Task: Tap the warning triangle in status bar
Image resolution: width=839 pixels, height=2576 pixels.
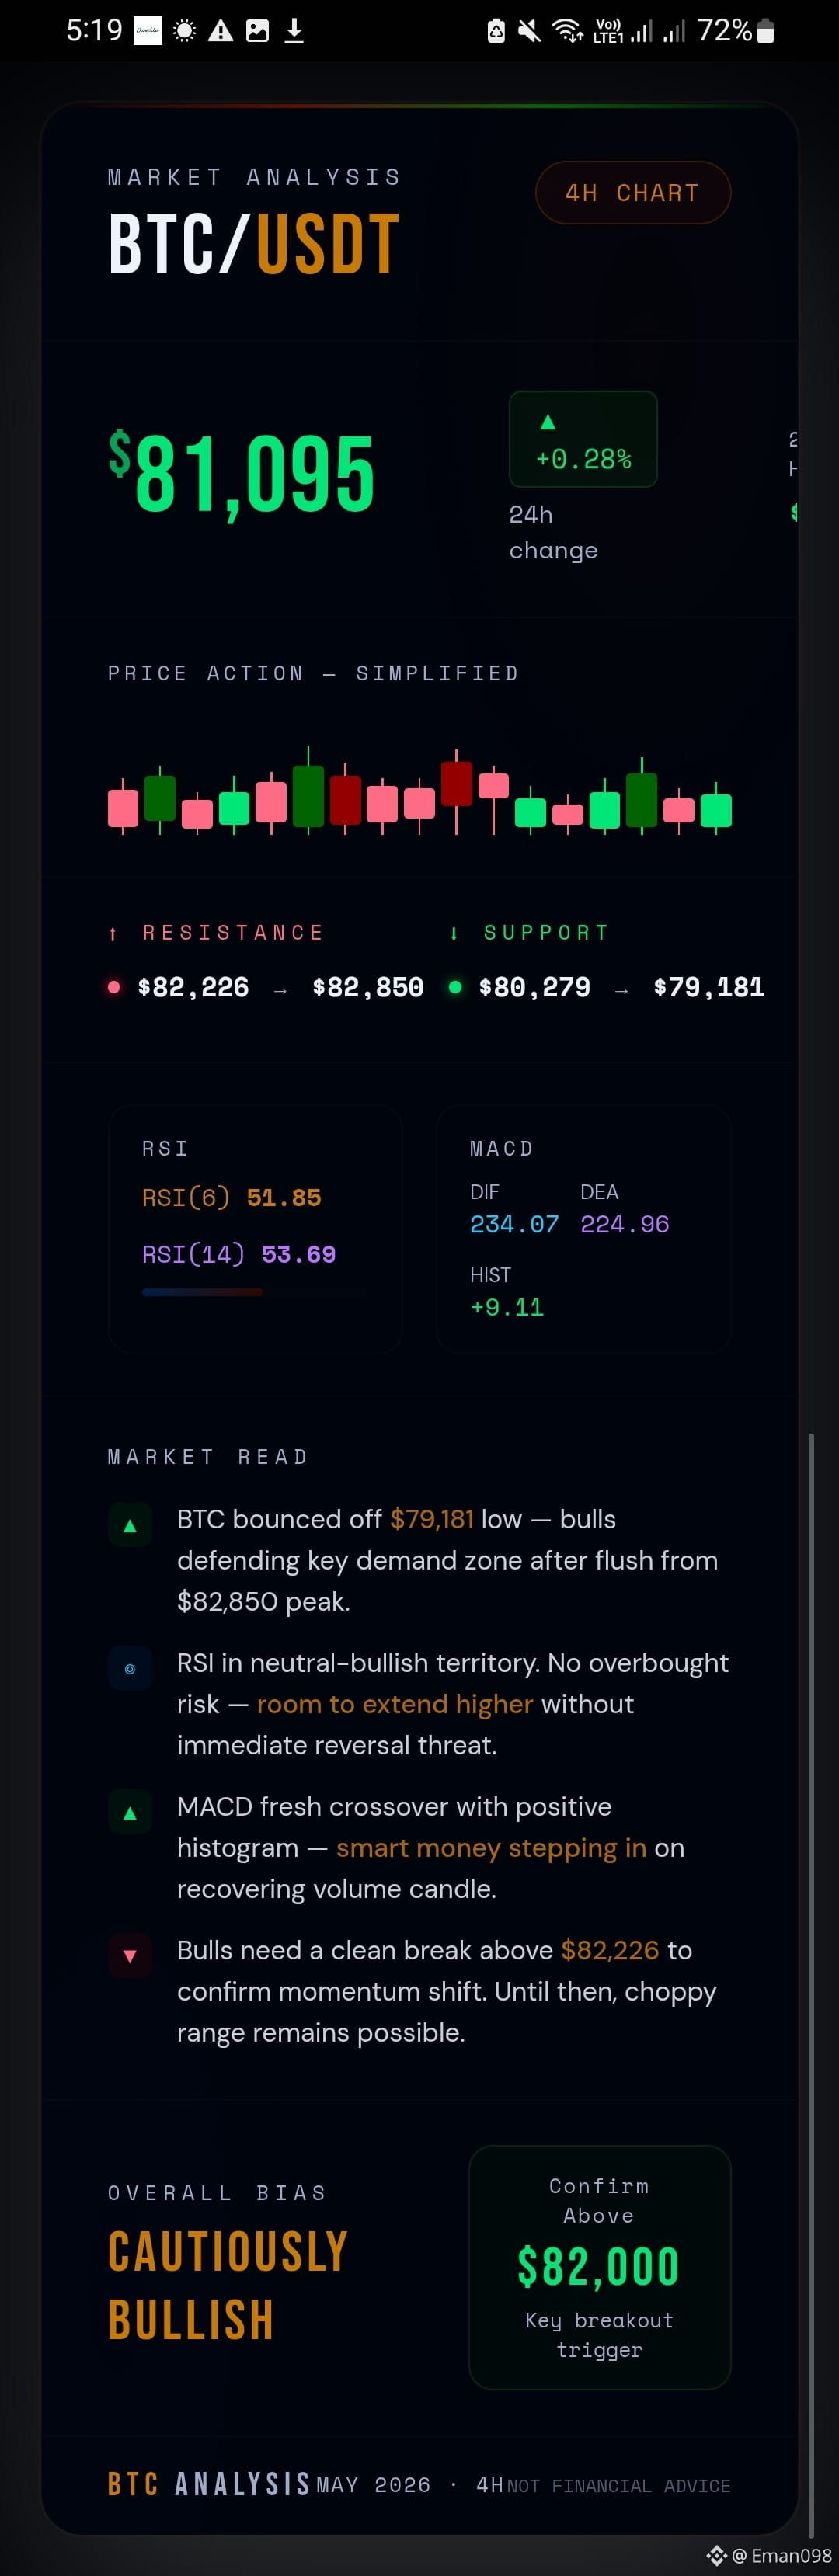Action: point(220,31)
